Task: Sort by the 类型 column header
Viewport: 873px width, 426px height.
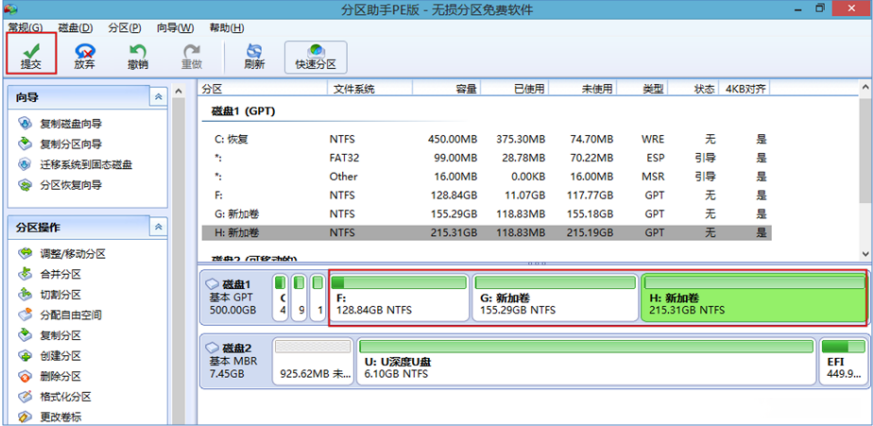Action: tap(643, 89)
